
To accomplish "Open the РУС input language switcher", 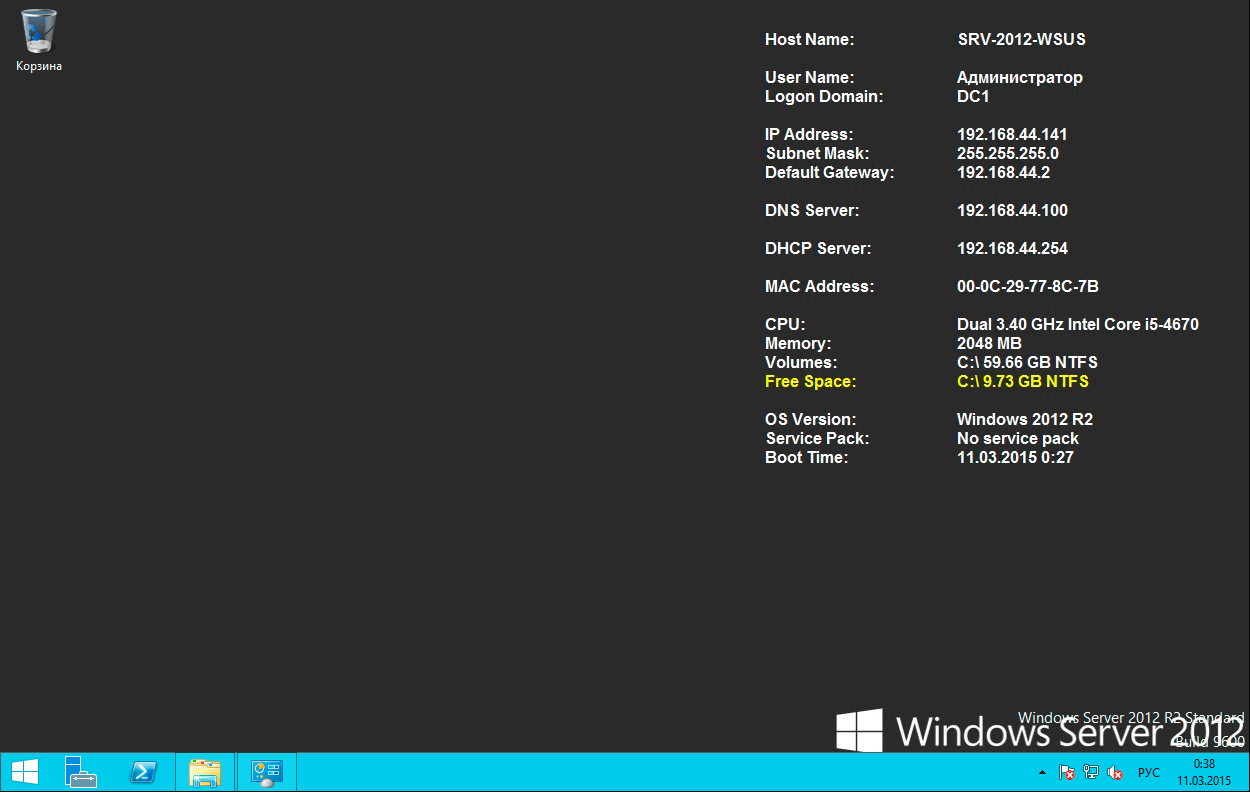I will (1149, 773).
